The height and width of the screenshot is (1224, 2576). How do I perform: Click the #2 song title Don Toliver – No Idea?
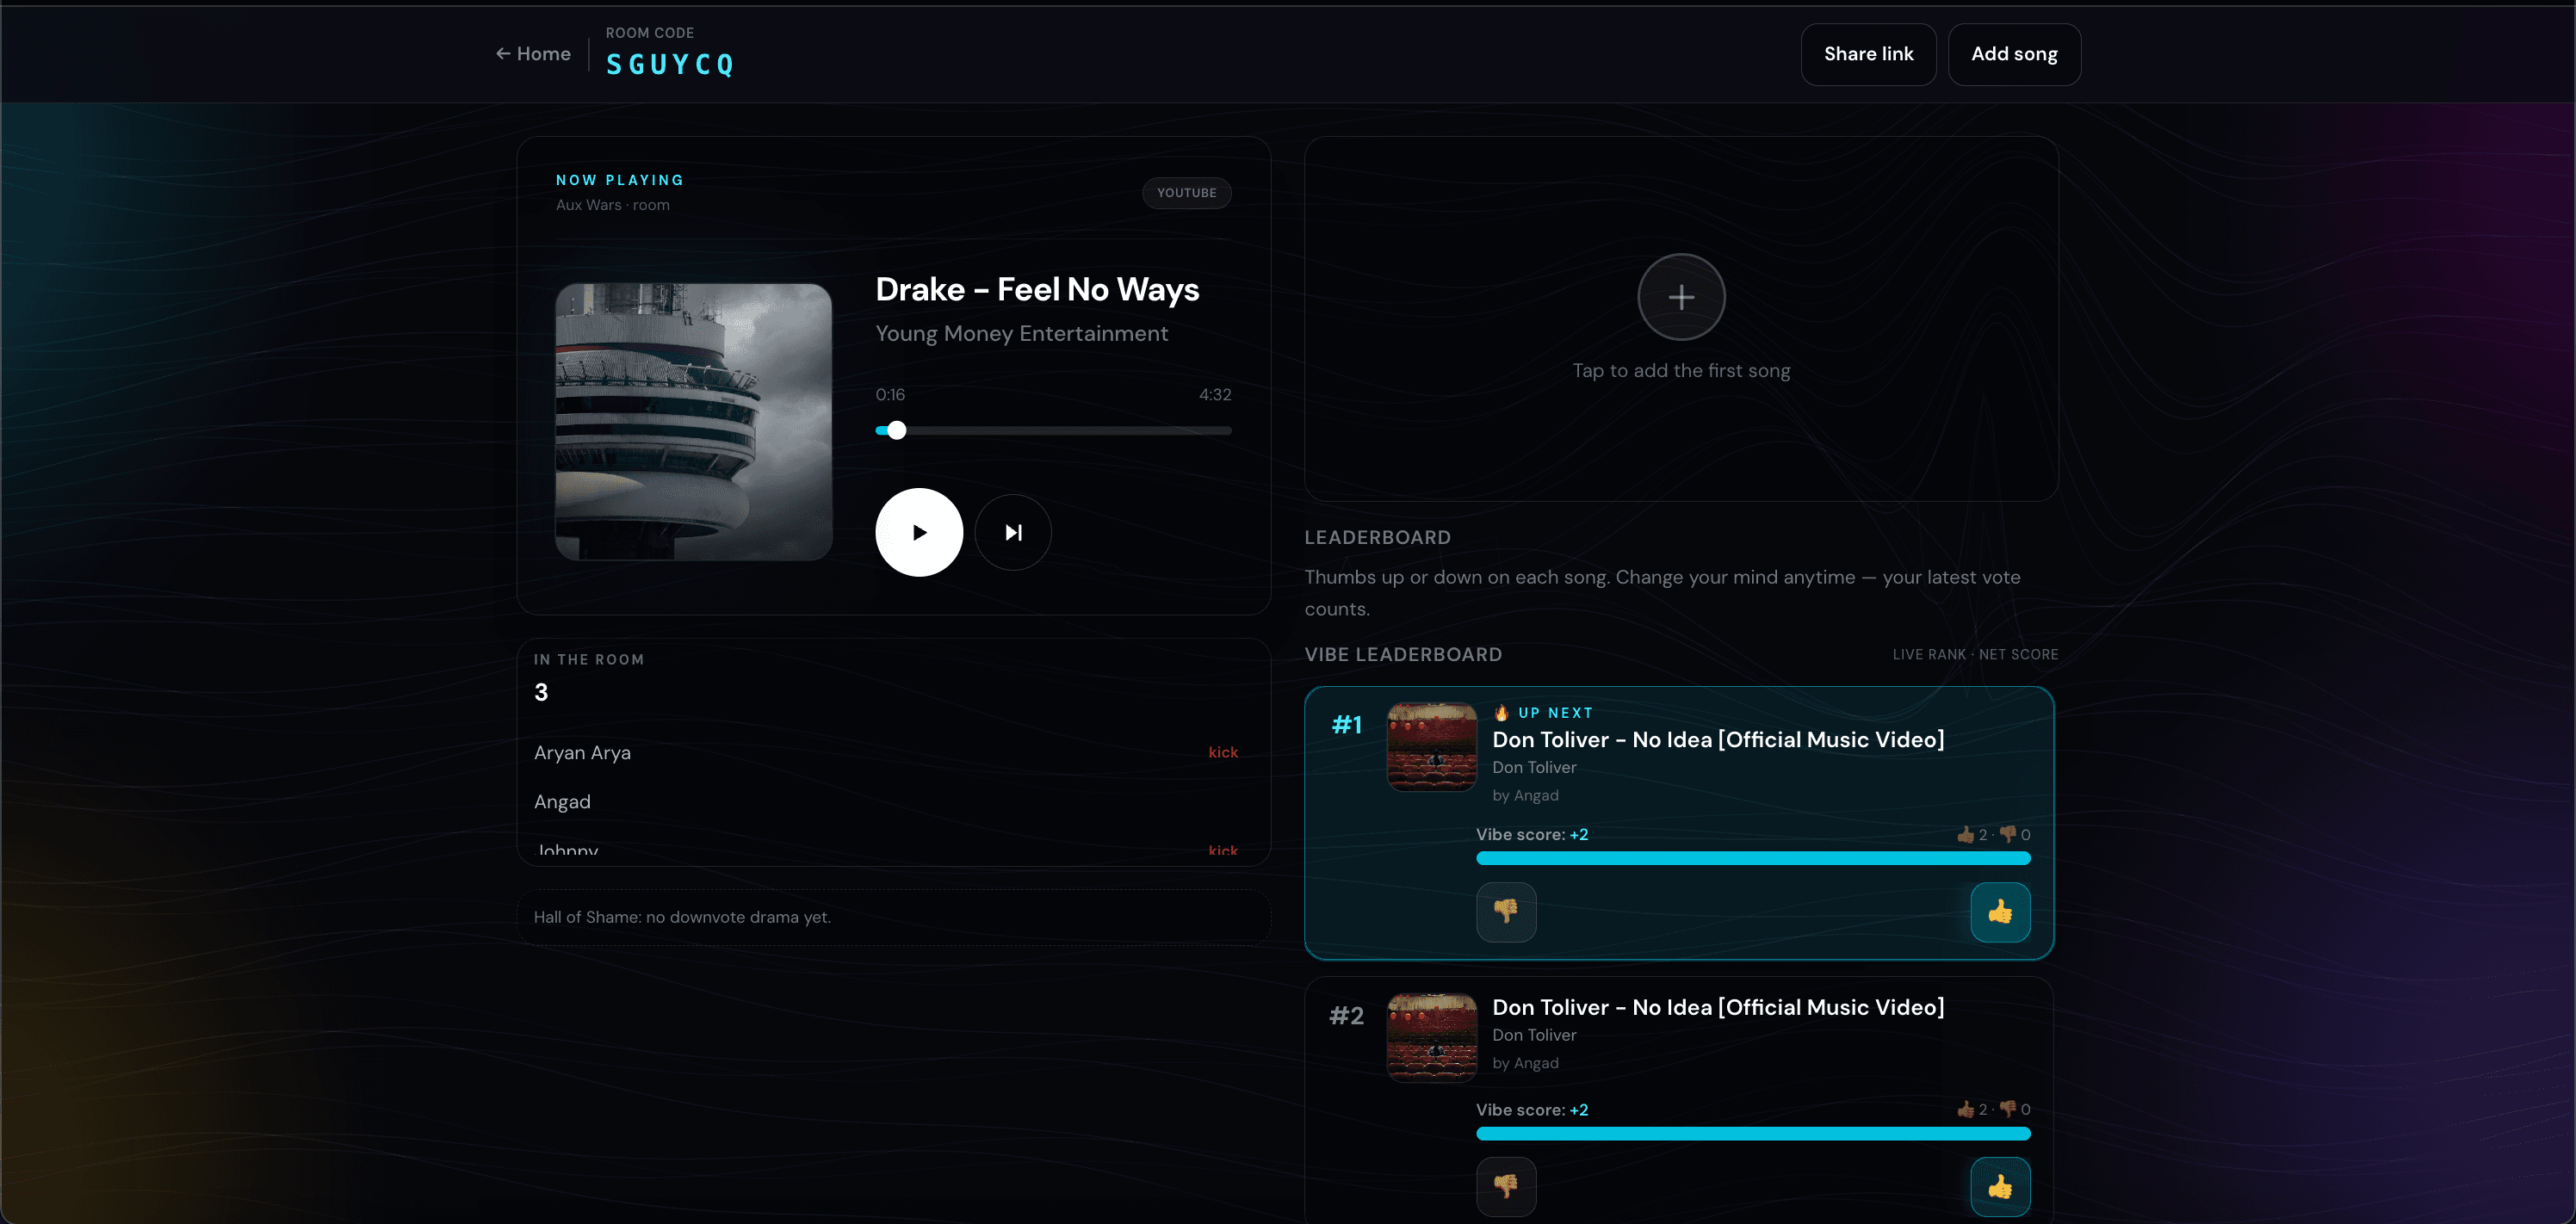1718,1007
